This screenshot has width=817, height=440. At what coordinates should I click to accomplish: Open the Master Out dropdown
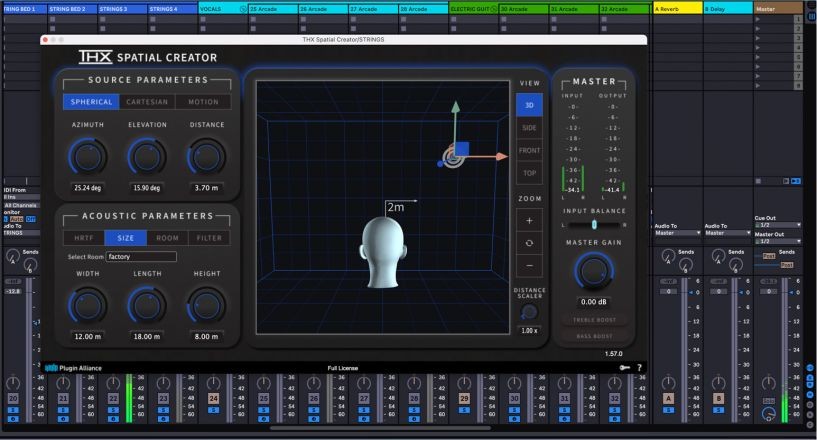click(778, 241)
